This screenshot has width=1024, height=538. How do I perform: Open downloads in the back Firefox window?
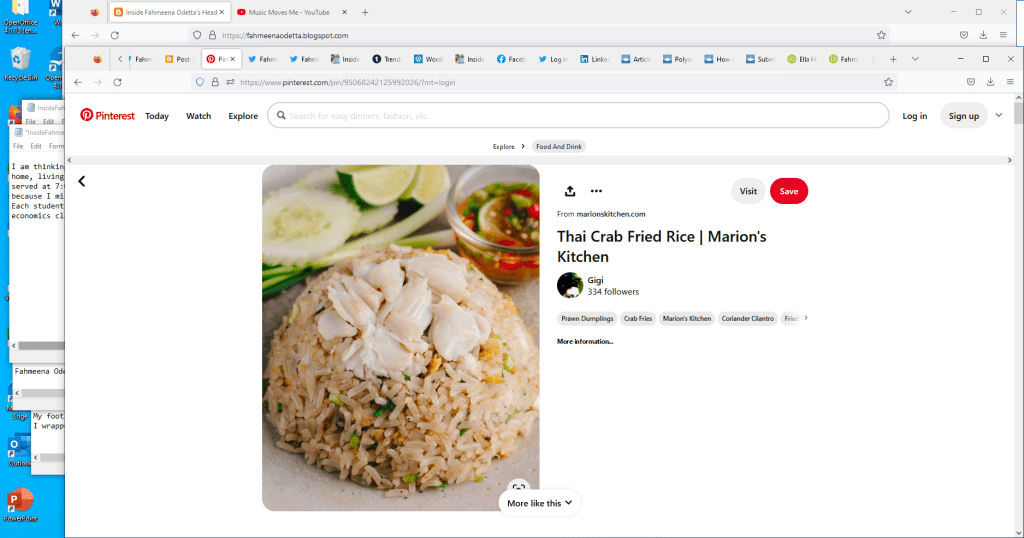pos(983,35)
